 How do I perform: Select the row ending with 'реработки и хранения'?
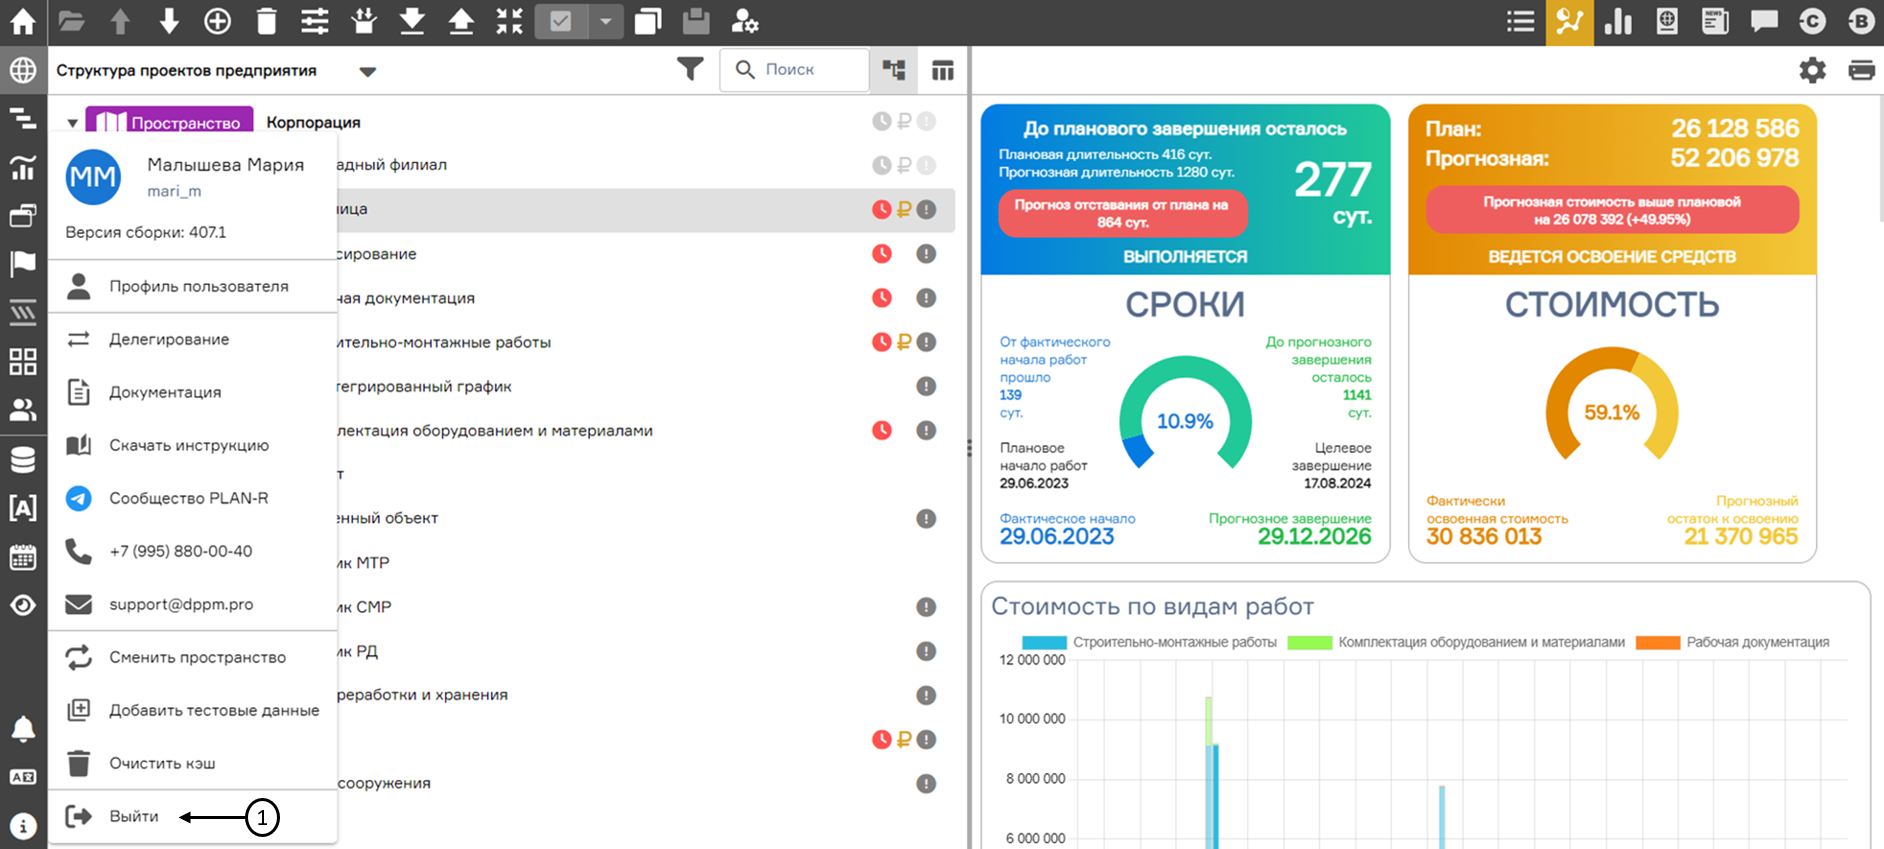pyautogui.click(x=645, y=695)
